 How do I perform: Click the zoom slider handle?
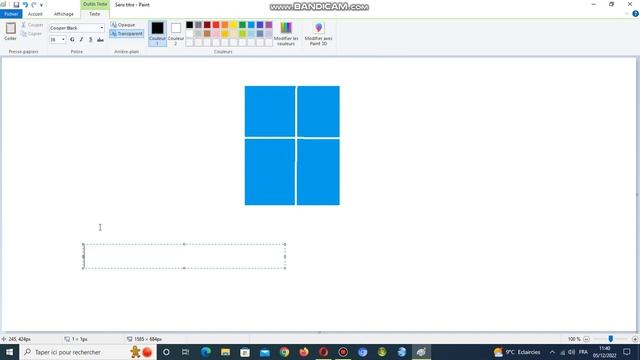tap(611, 339)
